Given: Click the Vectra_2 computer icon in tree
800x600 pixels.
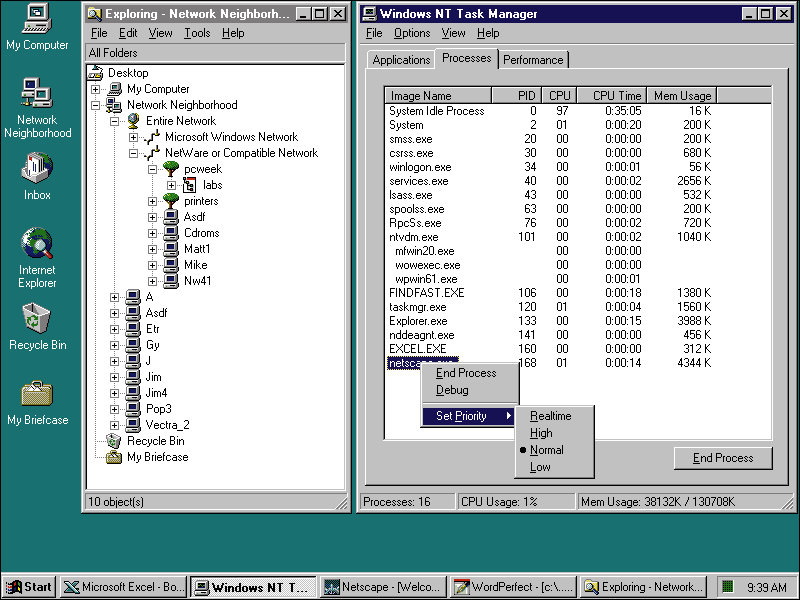Looking at the screenshot, I should (133, 425).
